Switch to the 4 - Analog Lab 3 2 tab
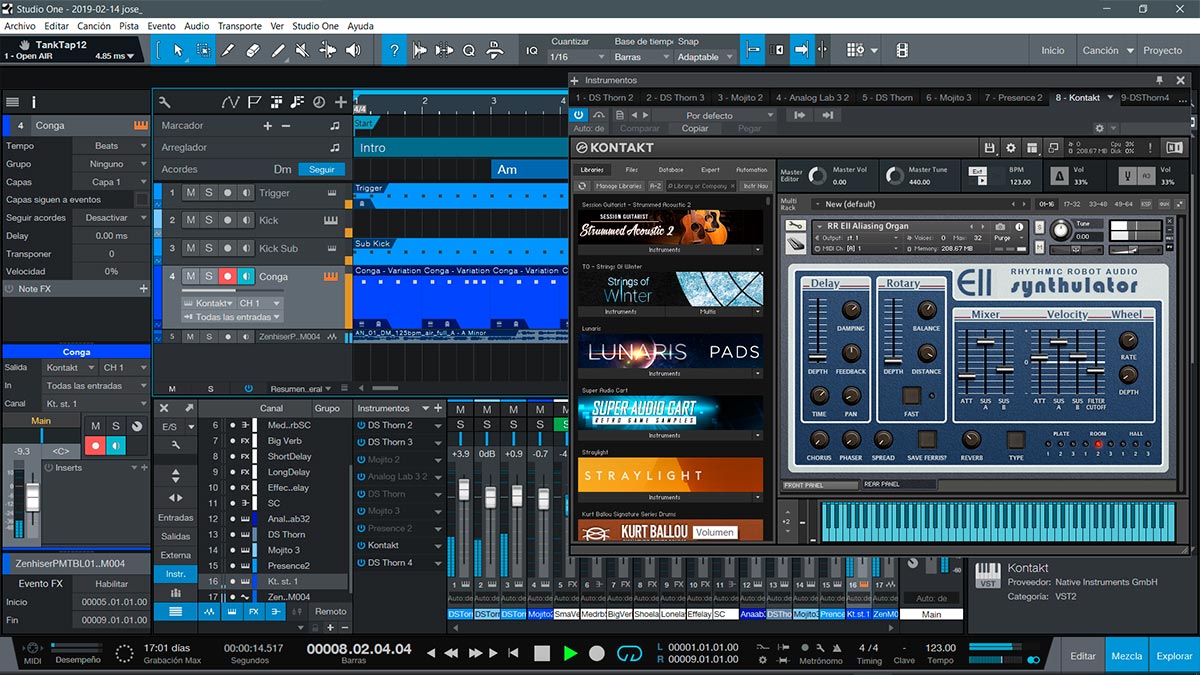This screenshot has width=1200, height=675. 811,97
